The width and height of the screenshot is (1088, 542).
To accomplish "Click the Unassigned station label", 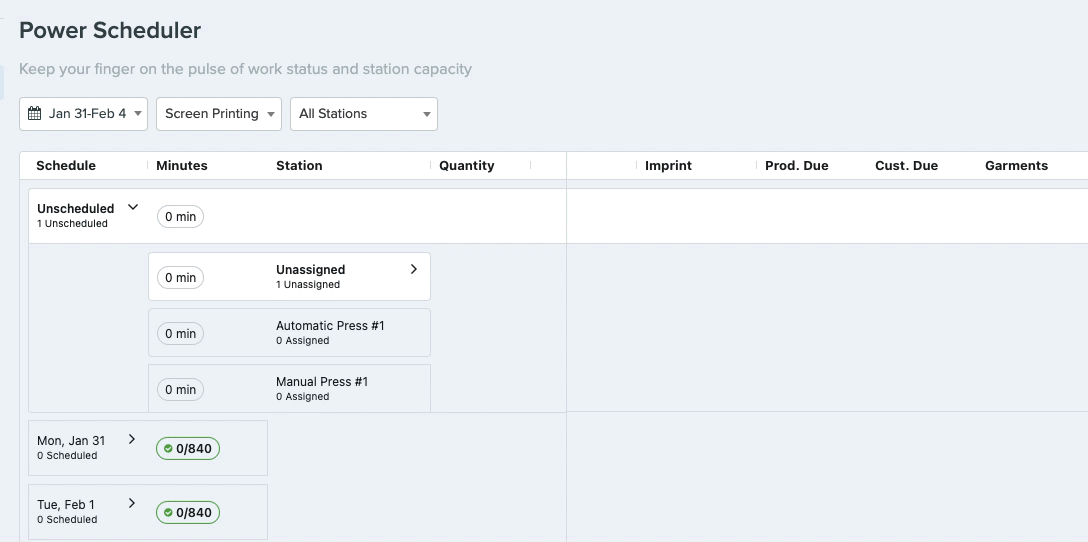I will coord(310,269).
